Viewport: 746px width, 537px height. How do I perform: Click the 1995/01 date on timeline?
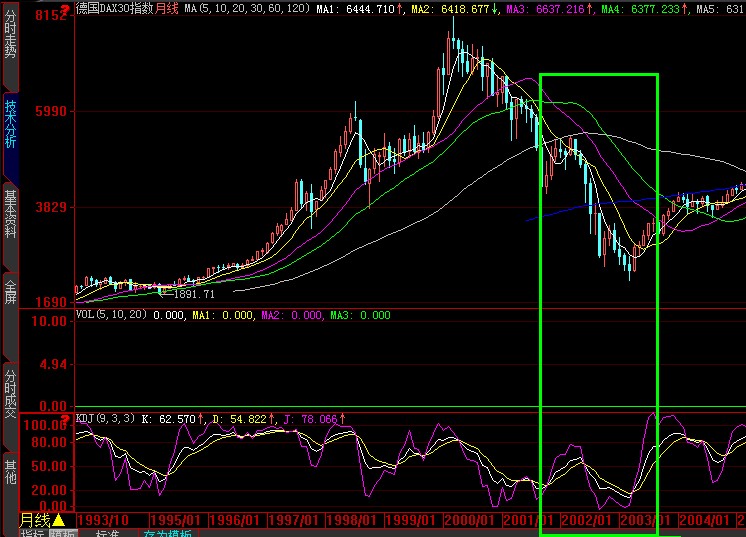175,520
